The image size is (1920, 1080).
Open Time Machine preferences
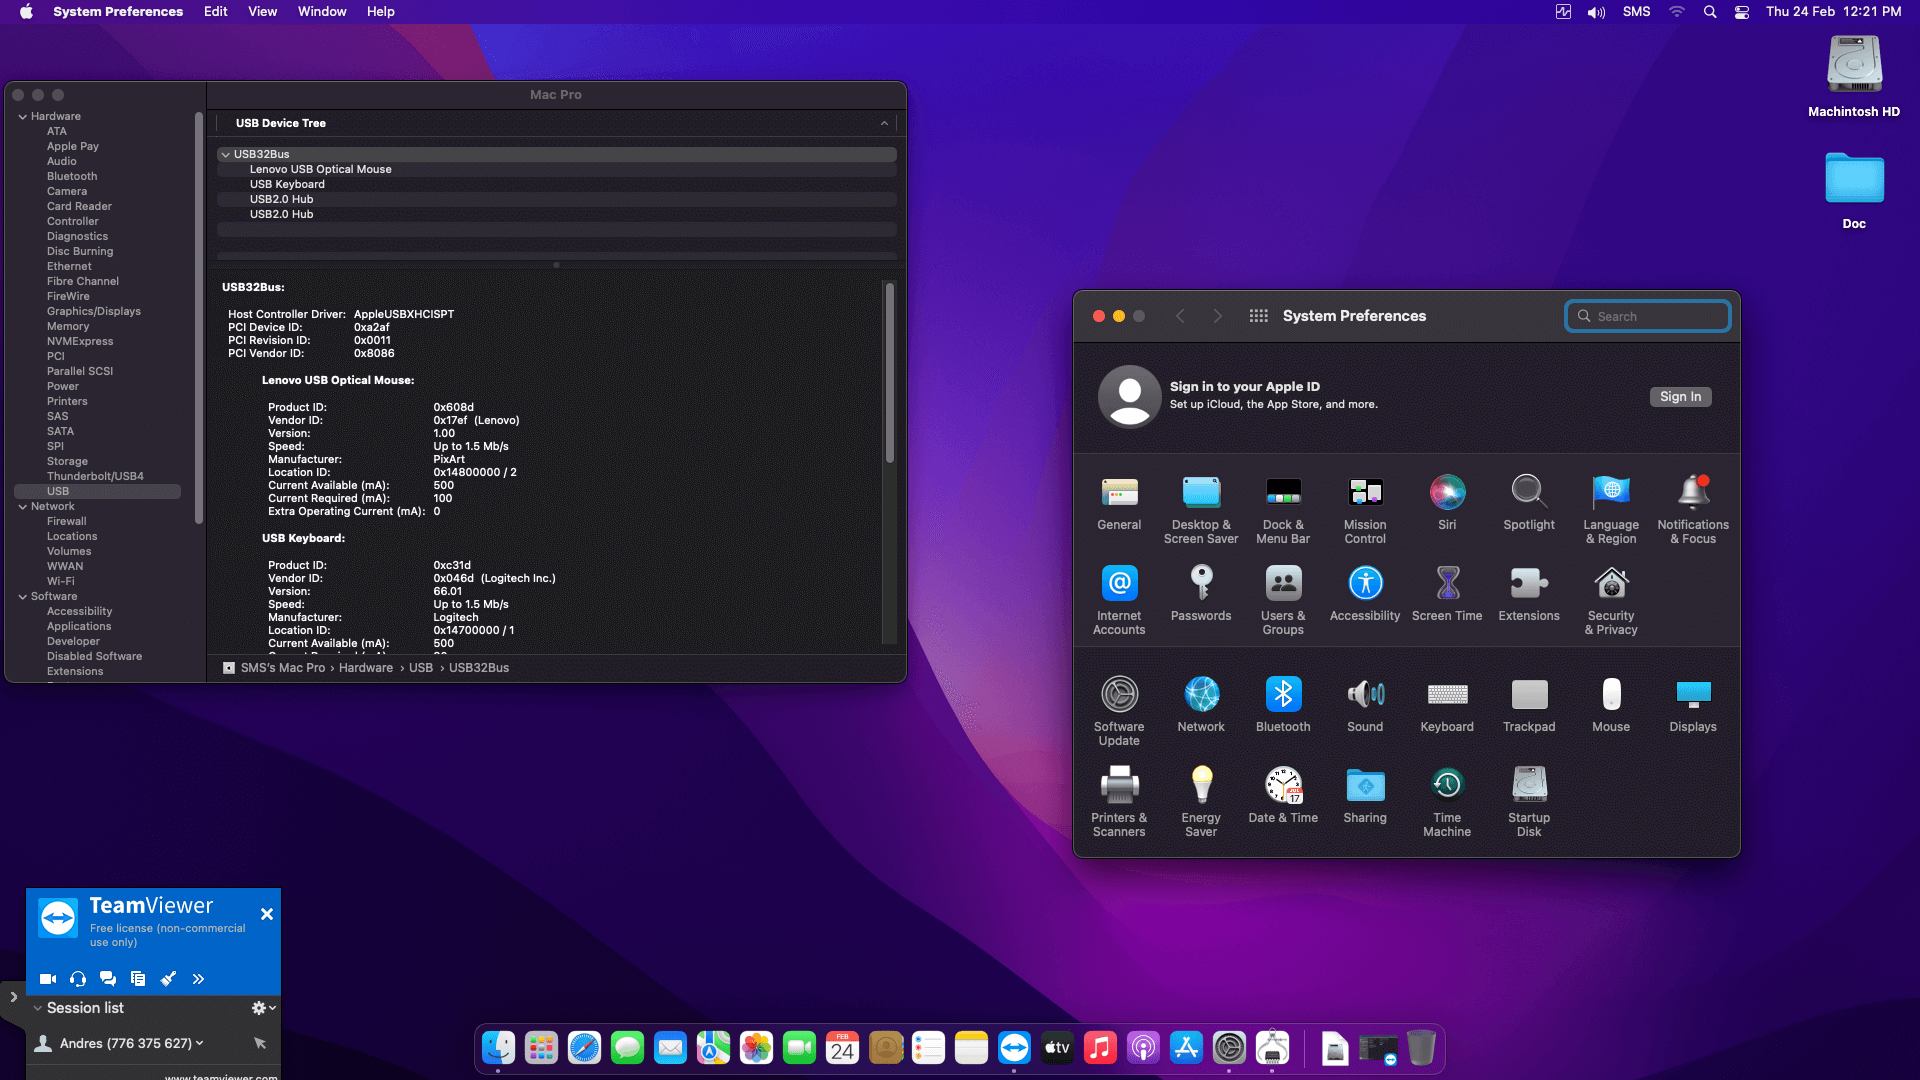point(1447,803)
